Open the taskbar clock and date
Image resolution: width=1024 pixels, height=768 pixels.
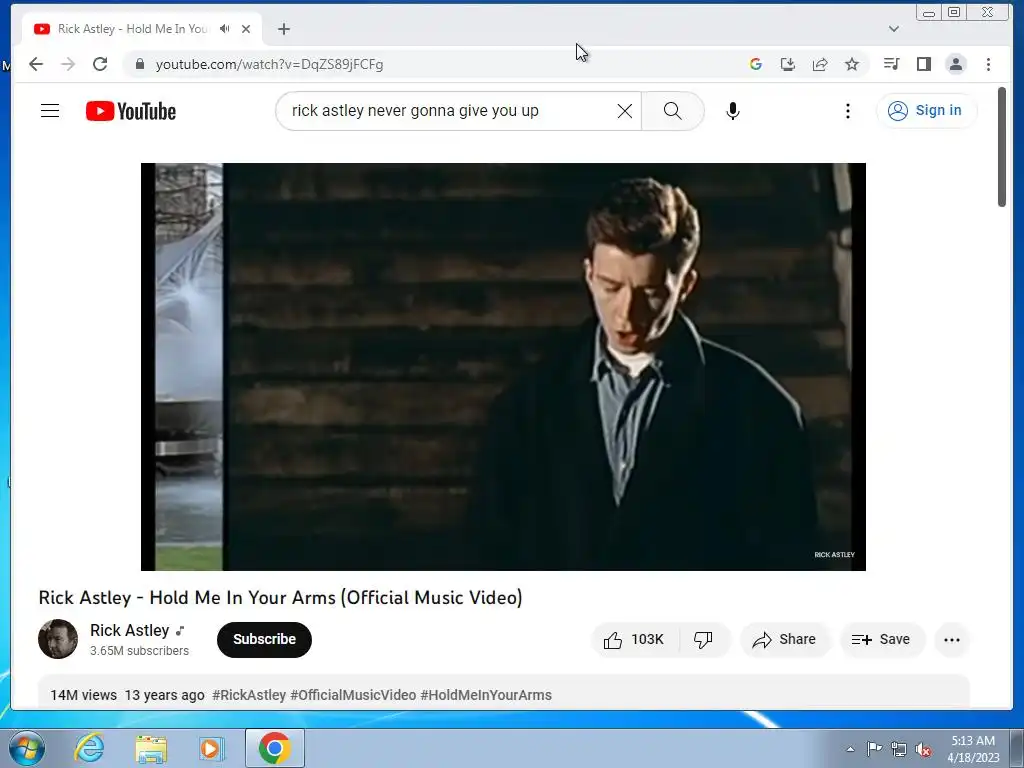click(973, 749)
